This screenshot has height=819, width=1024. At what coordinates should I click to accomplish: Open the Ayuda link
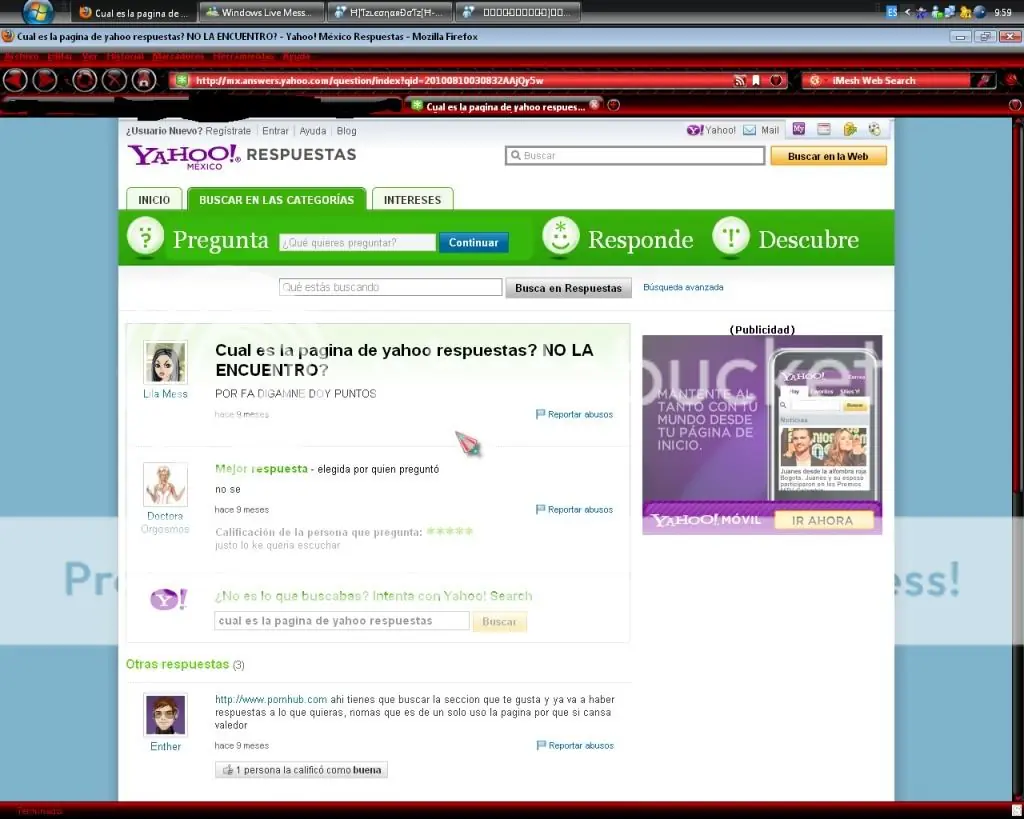[x=313, y=131]
